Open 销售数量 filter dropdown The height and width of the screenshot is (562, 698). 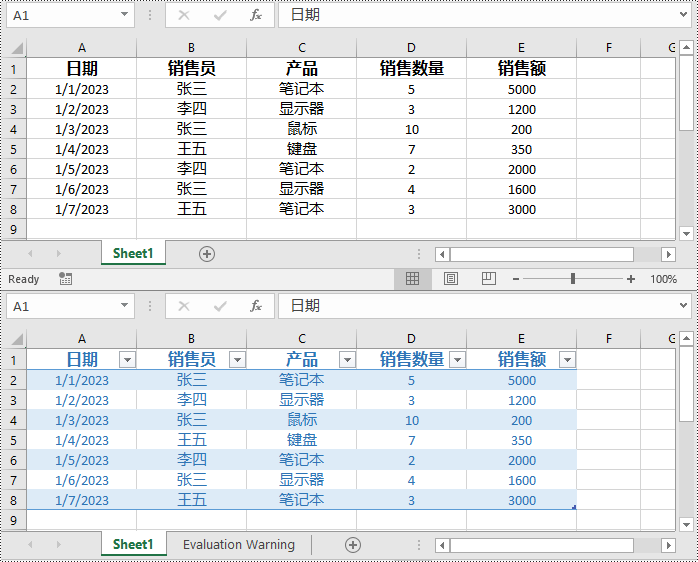pyautogui.click(x=457, y=359)
